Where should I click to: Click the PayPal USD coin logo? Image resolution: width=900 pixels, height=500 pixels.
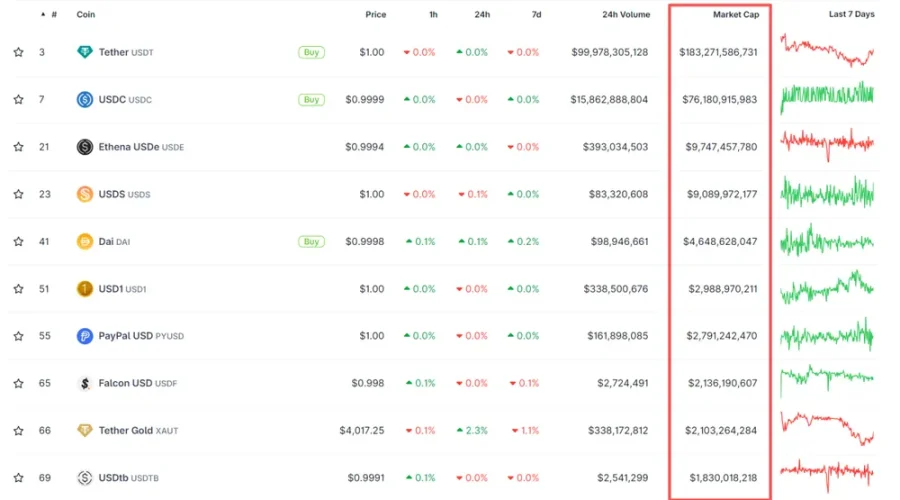point(85,336)
